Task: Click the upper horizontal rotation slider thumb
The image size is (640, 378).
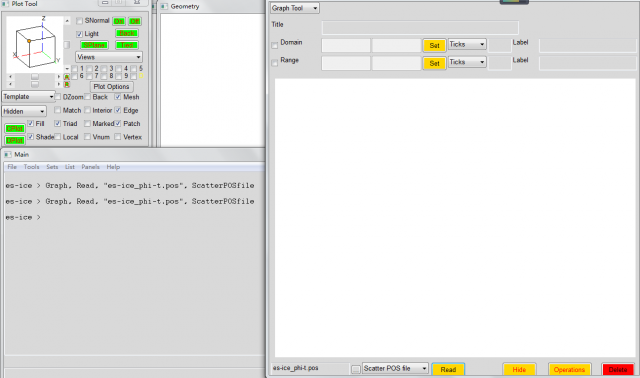Action: [x=35, y=77]
